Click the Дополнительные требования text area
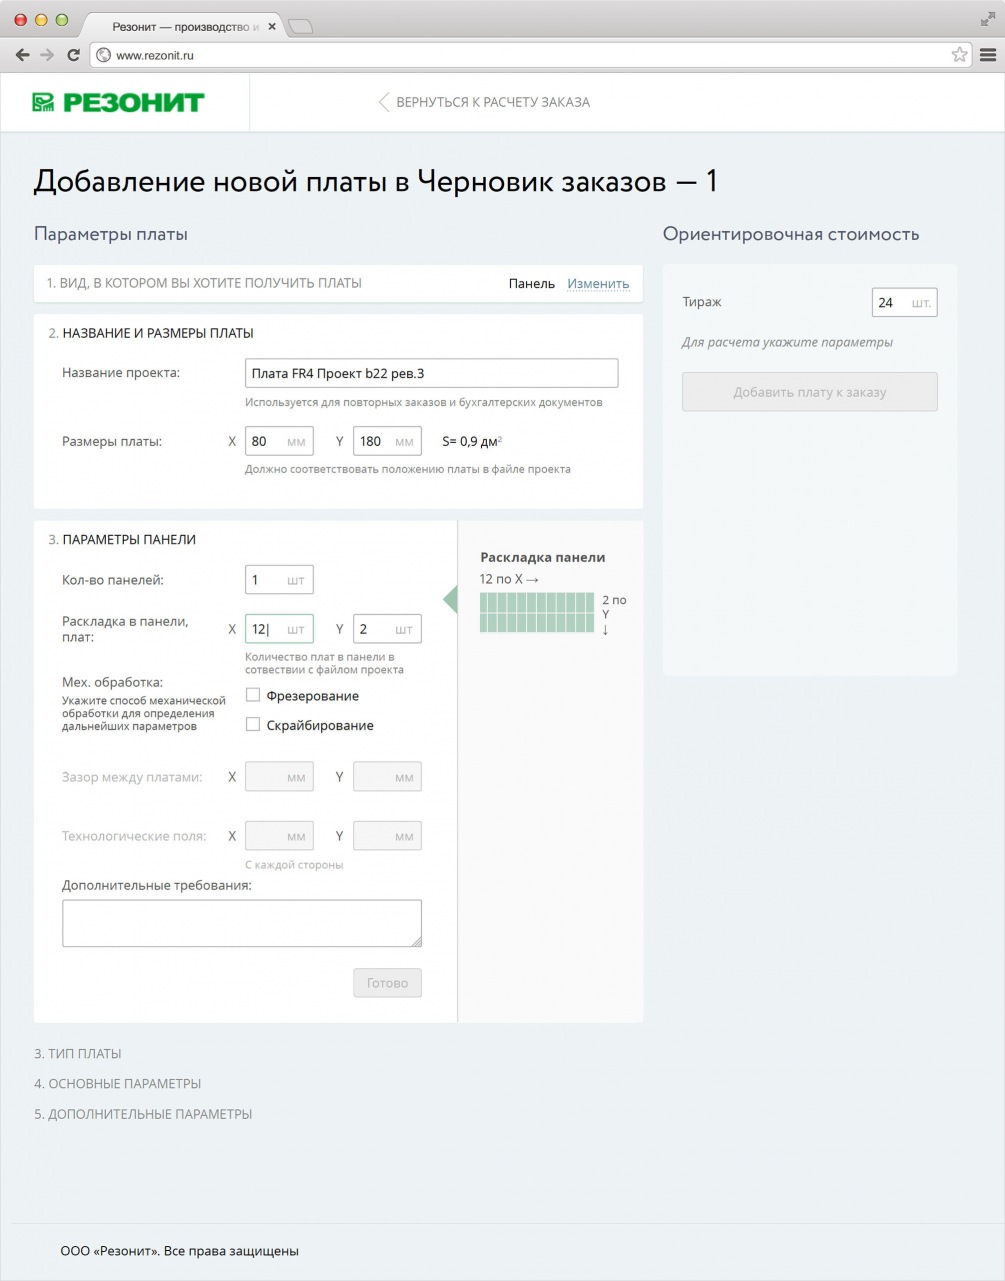The image size is (1005, 1281). pos(242,923)
